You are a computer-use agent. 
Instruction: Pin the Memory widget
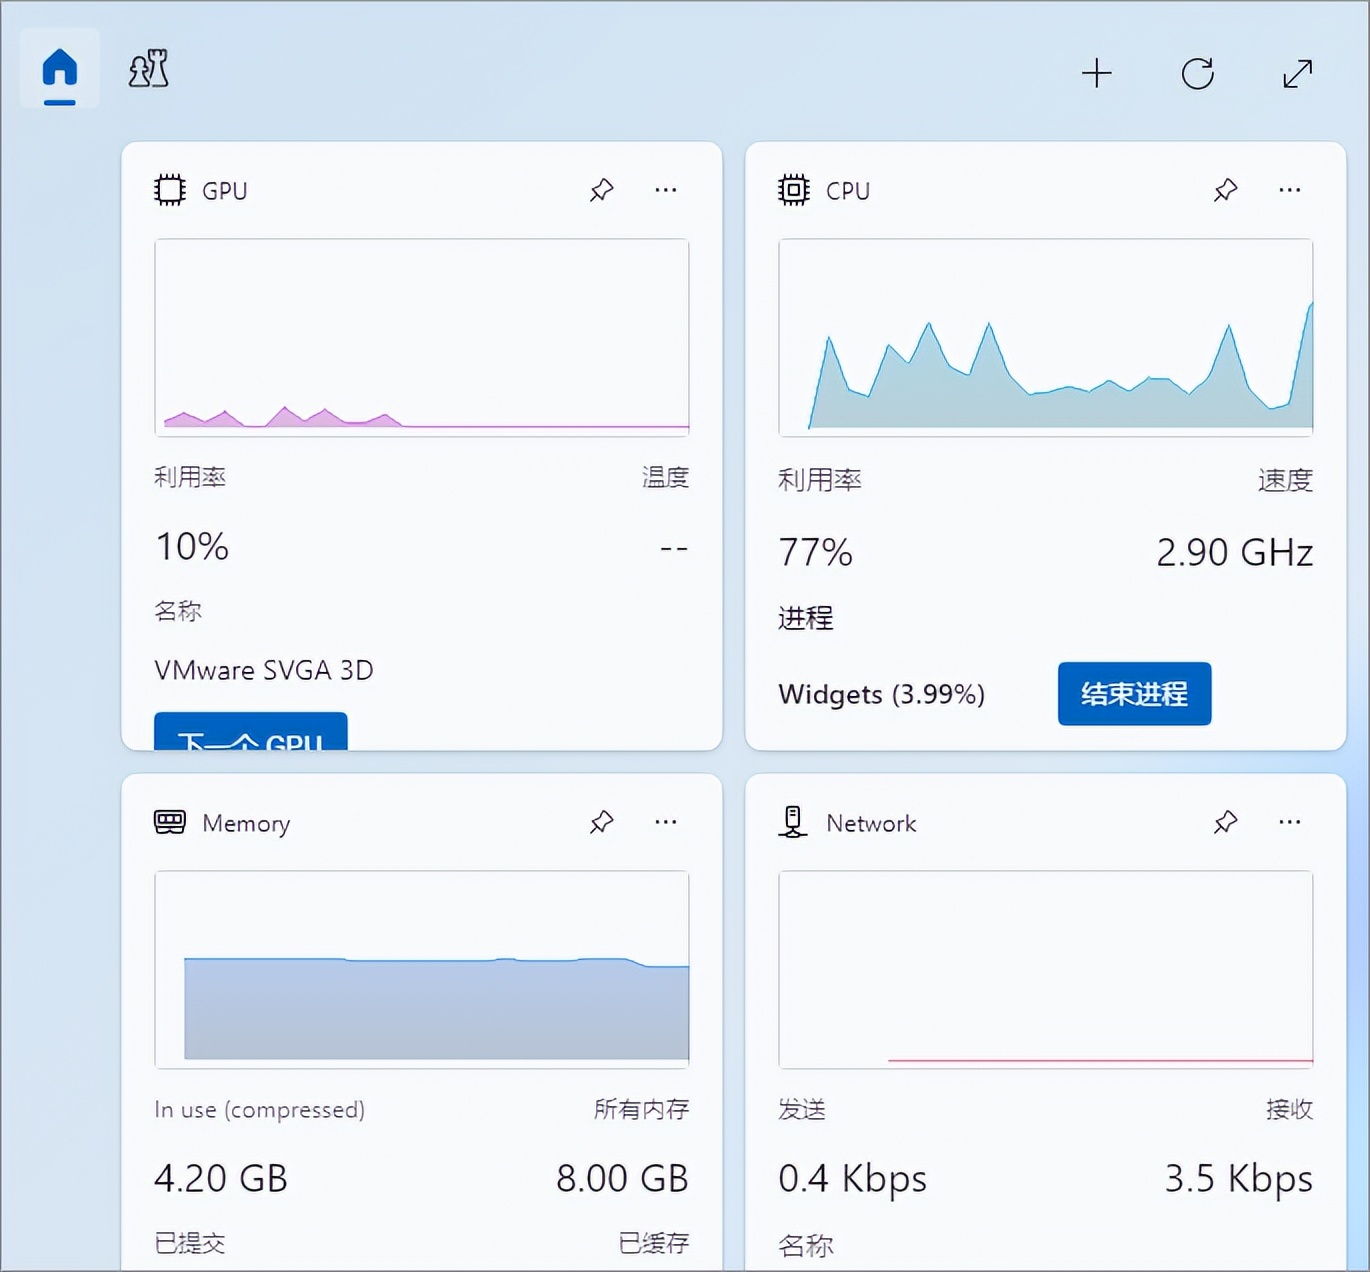[601, 822]
